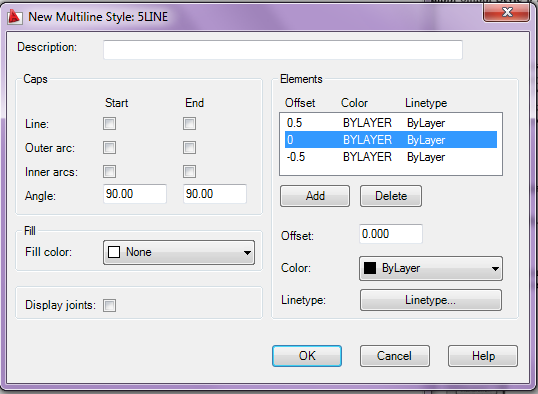Viewport: 538px width, 394px height.
Task: Click the End angle field
Action: (x=215, y=194)
